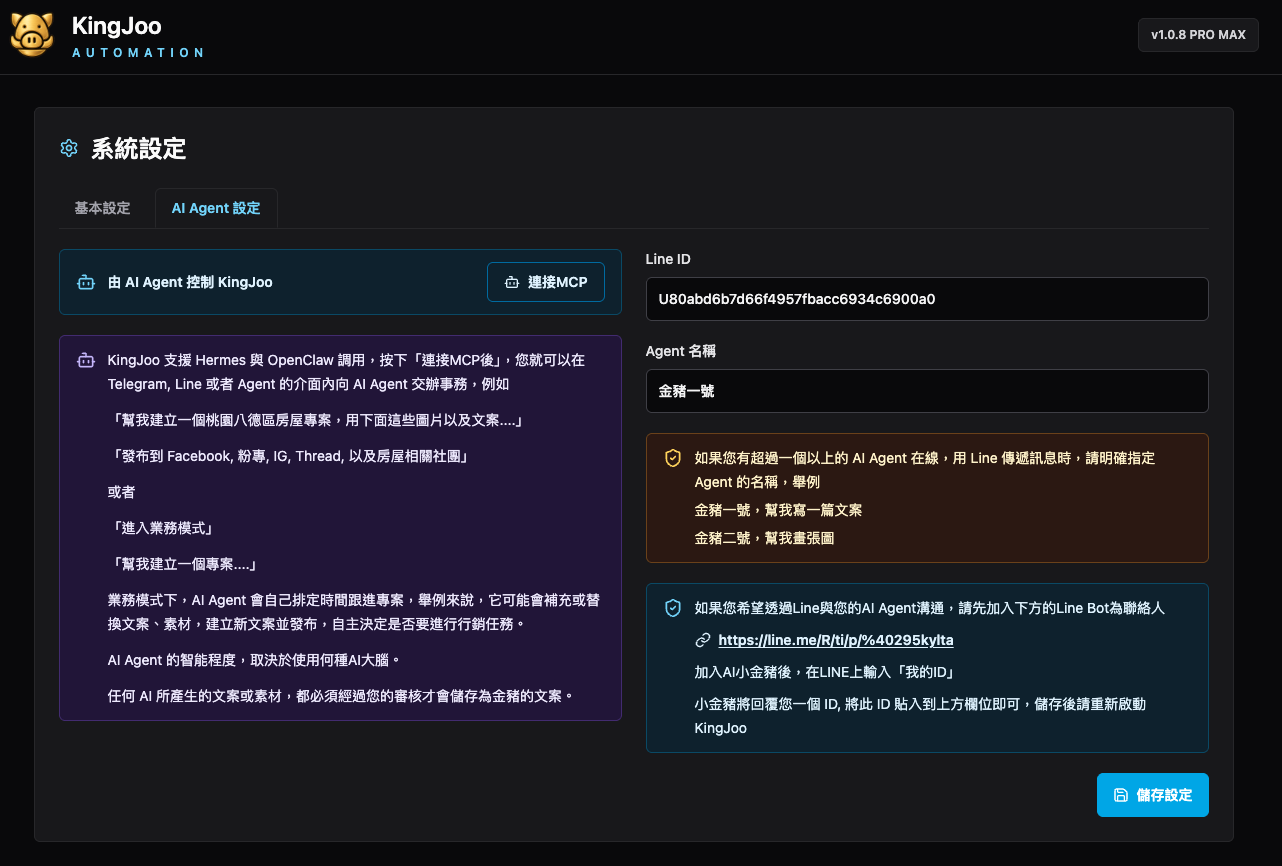Click the KingJoo brand name text
Viewport: 1282px width, 866px height.
(x=117, y=26)
